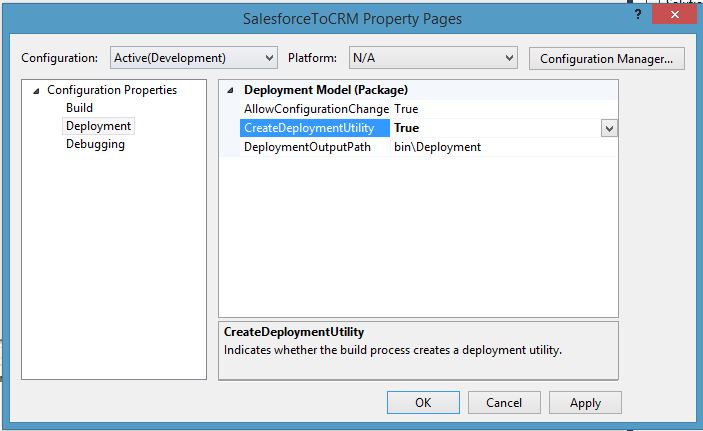Click the help question mark button
The width and height of the screenshot is (703, 431).
(x=637, y=14)
